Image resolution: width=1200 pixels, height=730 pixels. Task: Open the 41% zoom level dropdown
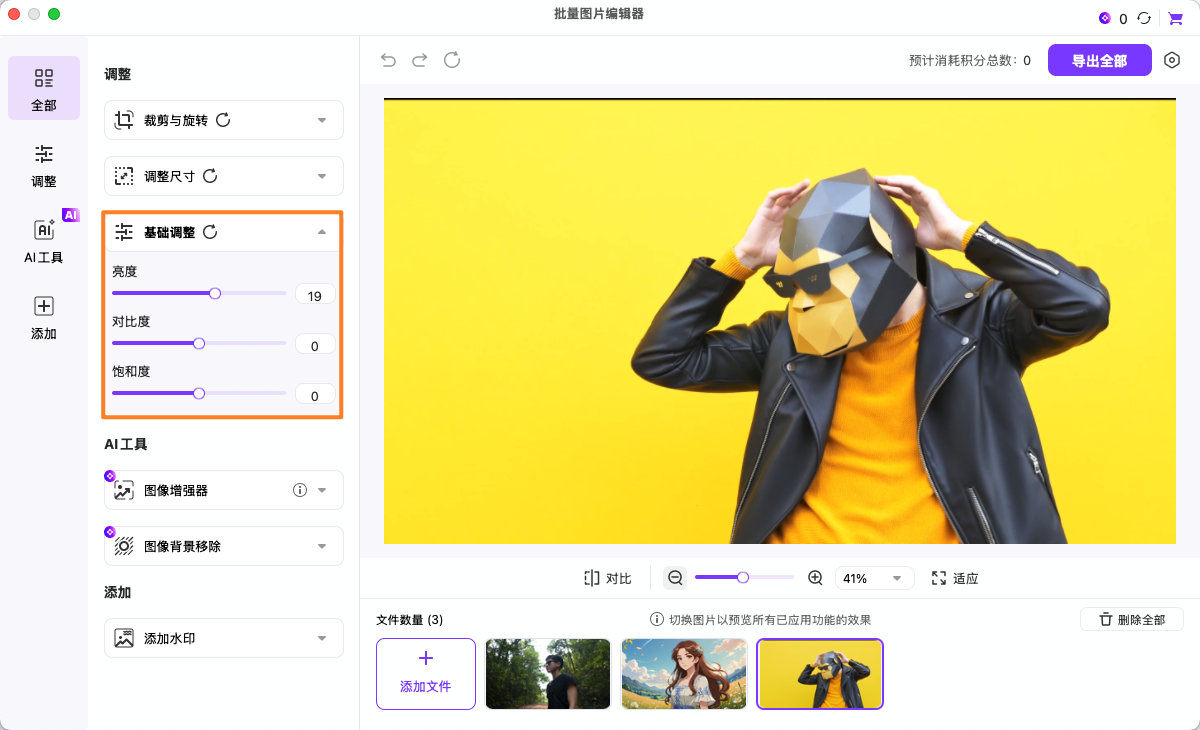click(874, 577)
